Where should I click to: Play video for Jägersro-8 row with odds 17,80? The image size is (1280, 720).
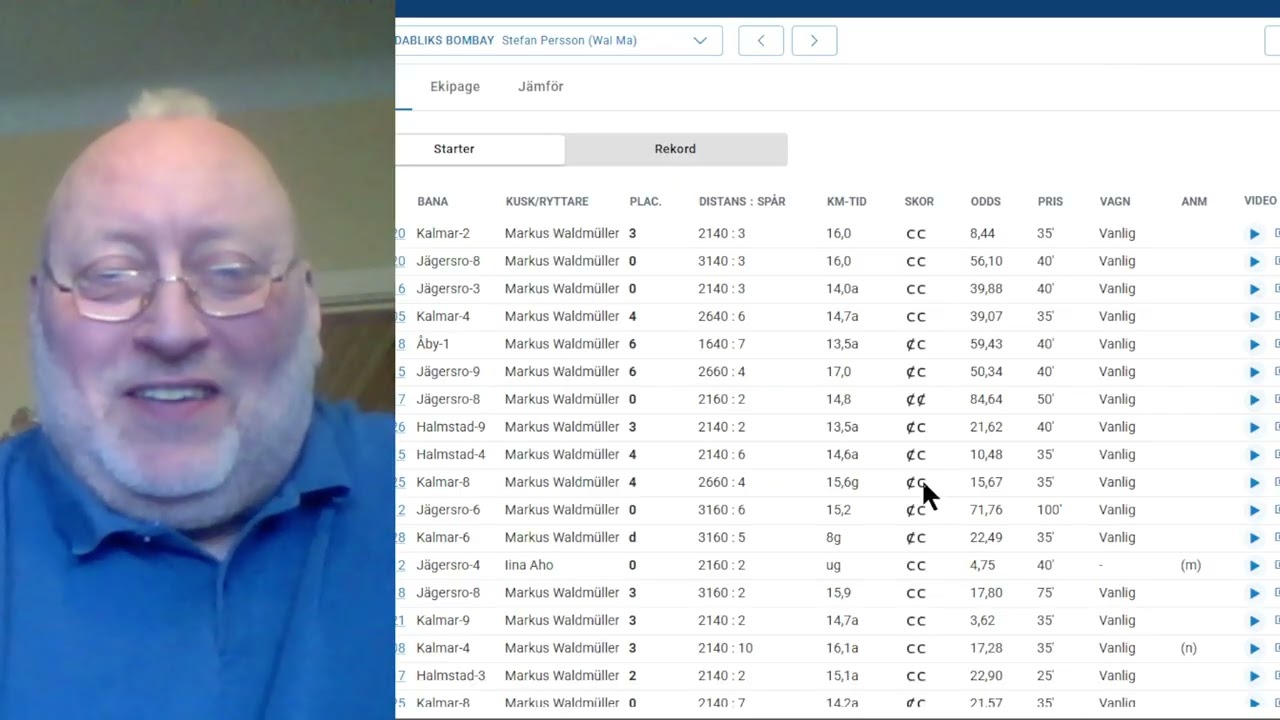pos(1254,593)
